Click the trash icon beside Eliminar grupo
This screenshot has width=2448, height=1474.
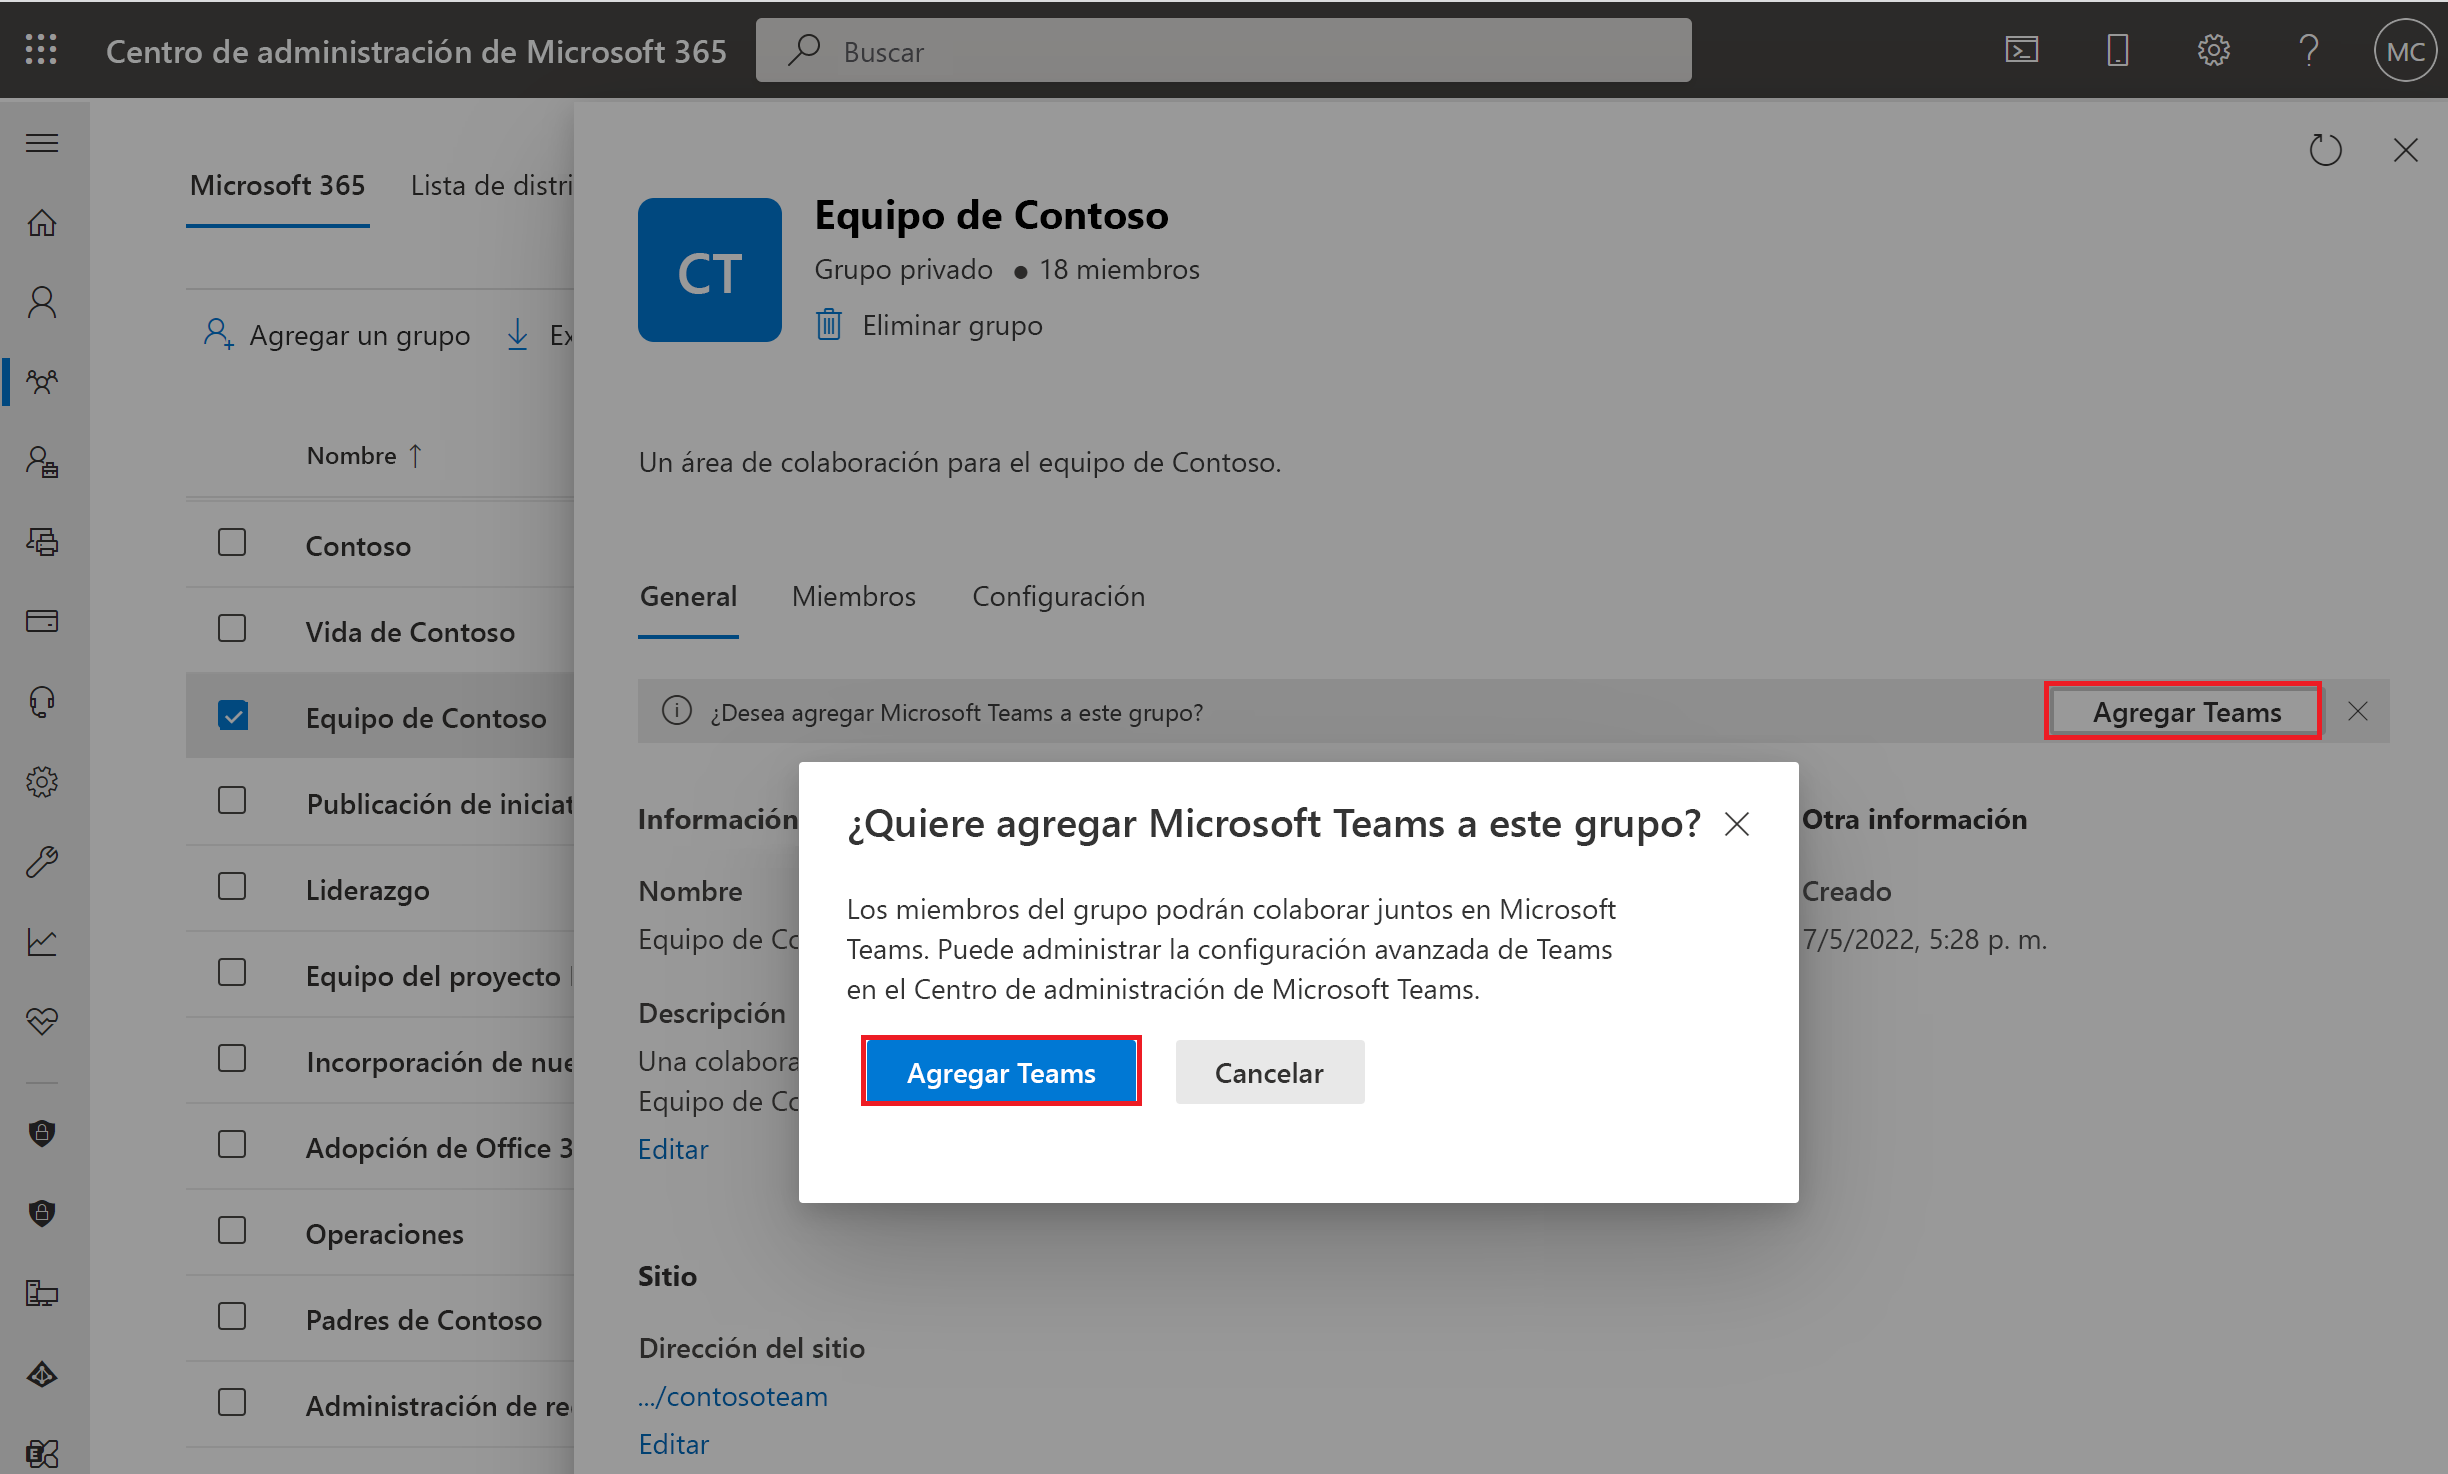(829, 325)
